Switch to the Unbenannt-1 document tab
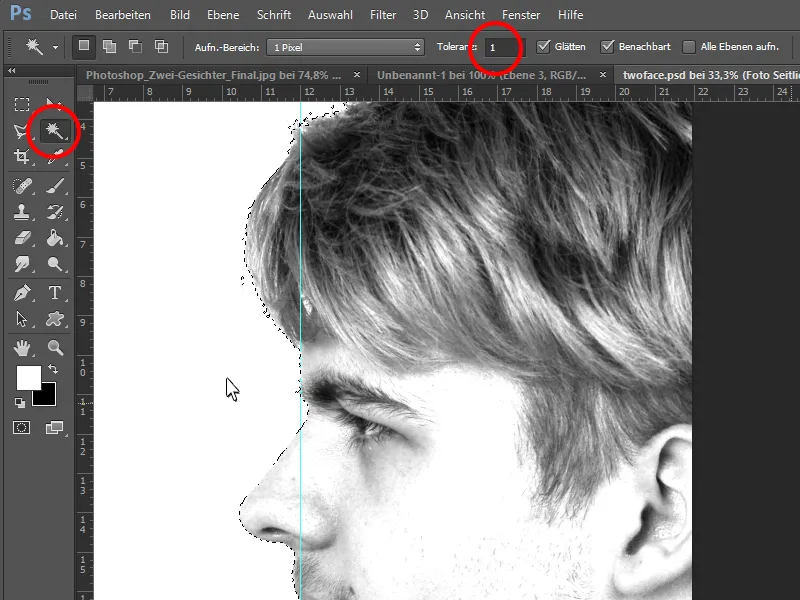Screen dimensions: 800x600 coord(481,75)
